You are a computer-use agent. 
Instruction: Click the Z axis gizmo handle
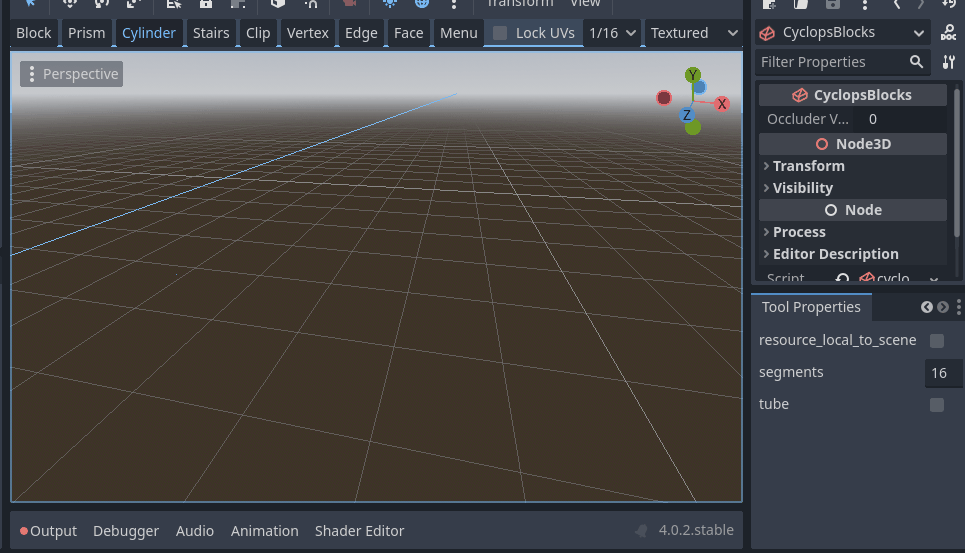tap(687, 115)
